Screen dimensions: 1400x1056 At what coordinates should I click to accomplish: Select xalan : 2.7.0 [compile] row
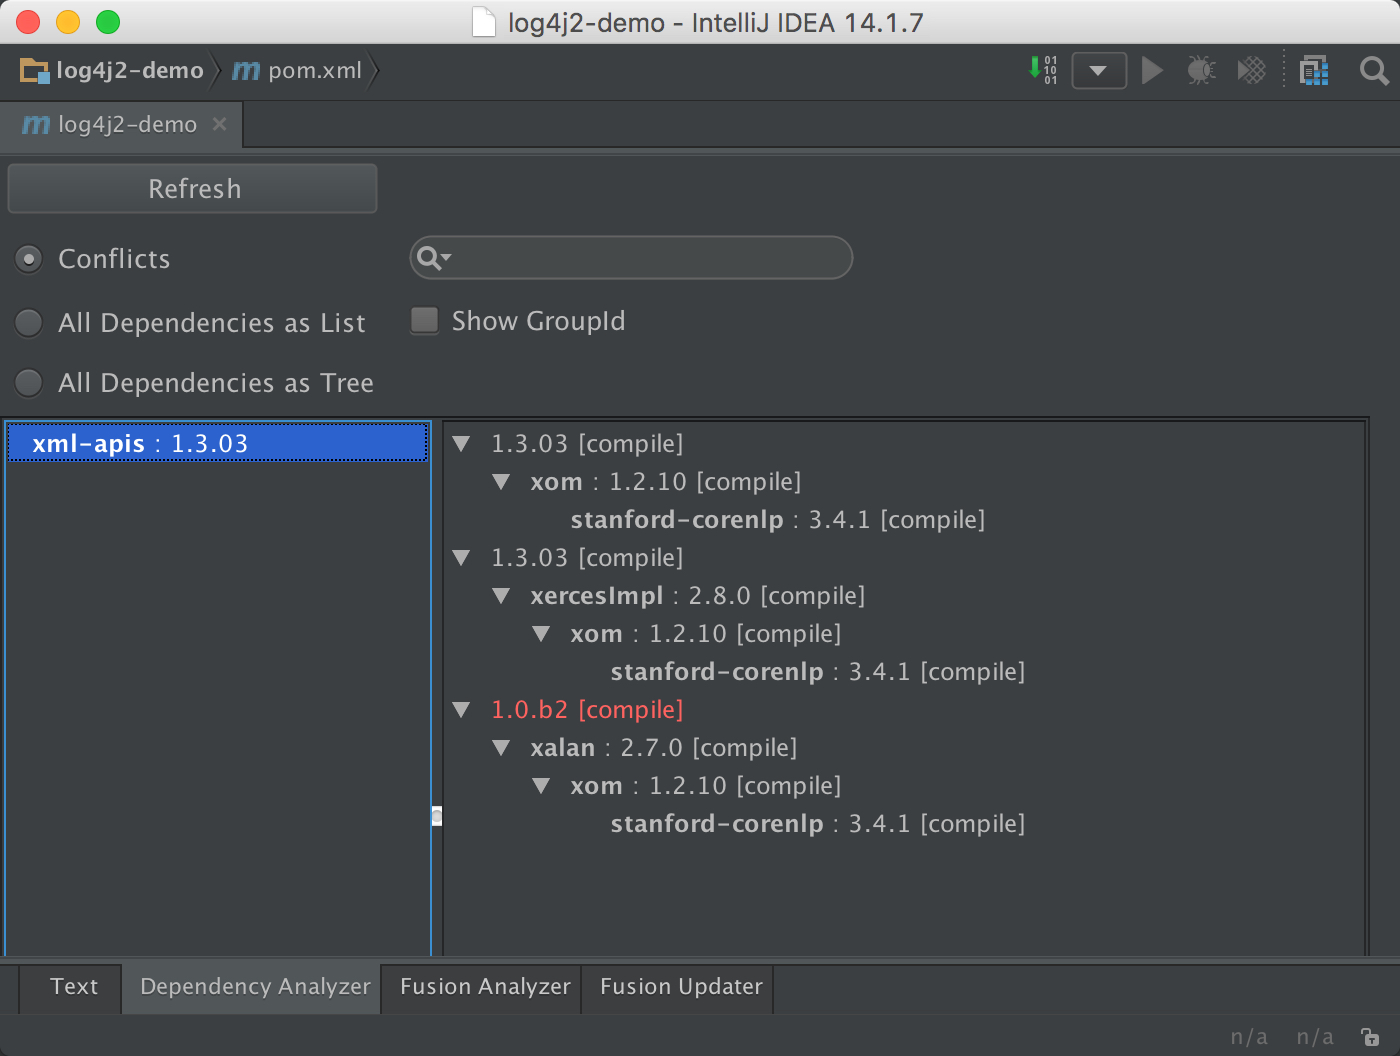pyautogui.click(x=663, y=748)
